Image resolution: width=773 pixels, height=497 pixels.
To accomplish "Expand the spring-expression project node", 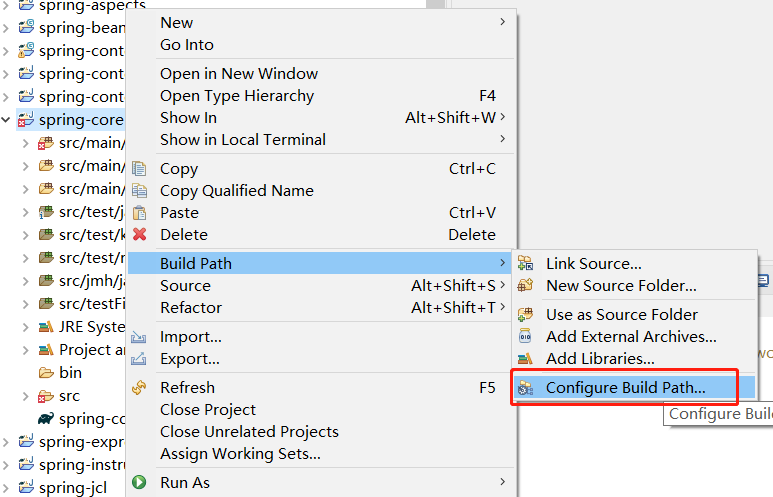I will click(x=6, y=442).
